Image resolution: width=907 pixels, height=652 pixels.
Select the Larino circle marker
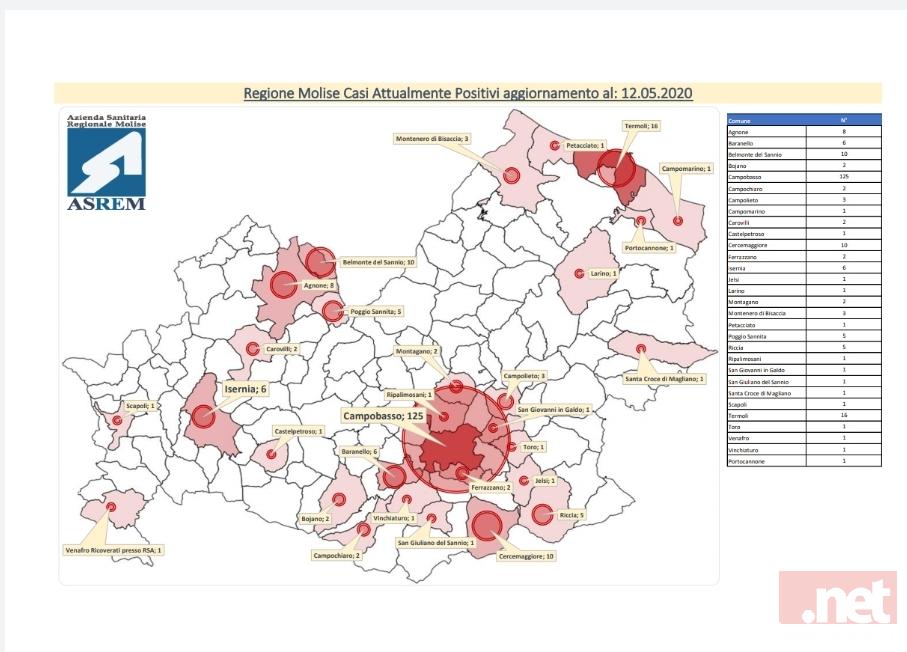click(x=577, y=272)
